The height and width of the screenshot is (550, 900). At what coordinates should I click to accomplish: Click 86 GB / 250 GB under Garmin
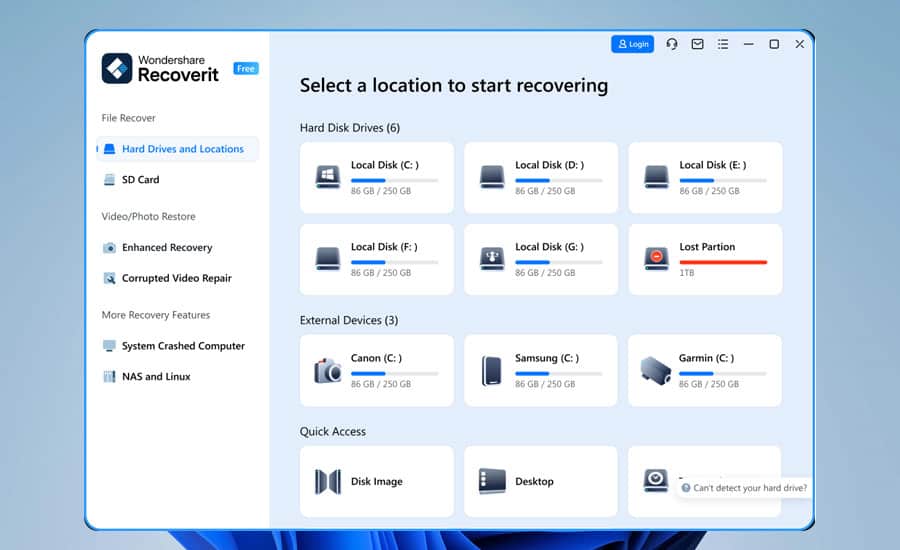point(709,384)
